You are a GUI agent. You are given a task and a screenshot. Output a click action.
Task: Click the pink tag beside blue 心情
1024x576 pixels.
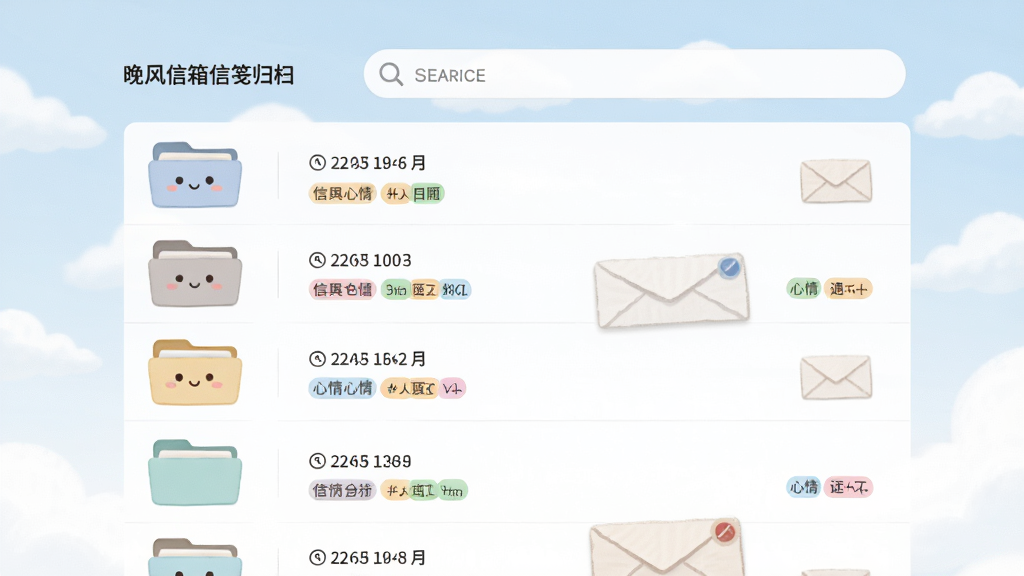pyautogui.click(x=848, y=487)
